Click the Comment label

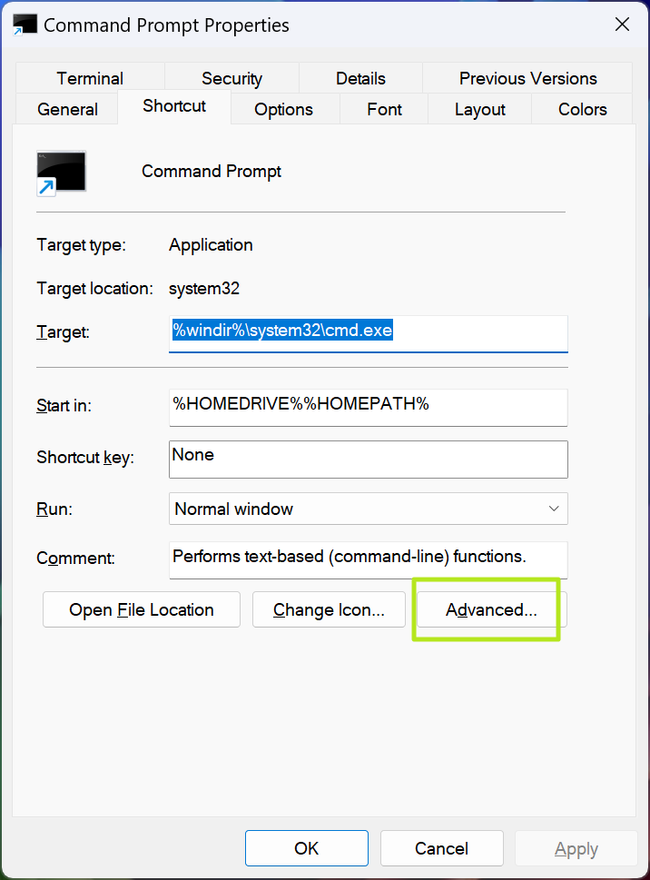(76, 558)
